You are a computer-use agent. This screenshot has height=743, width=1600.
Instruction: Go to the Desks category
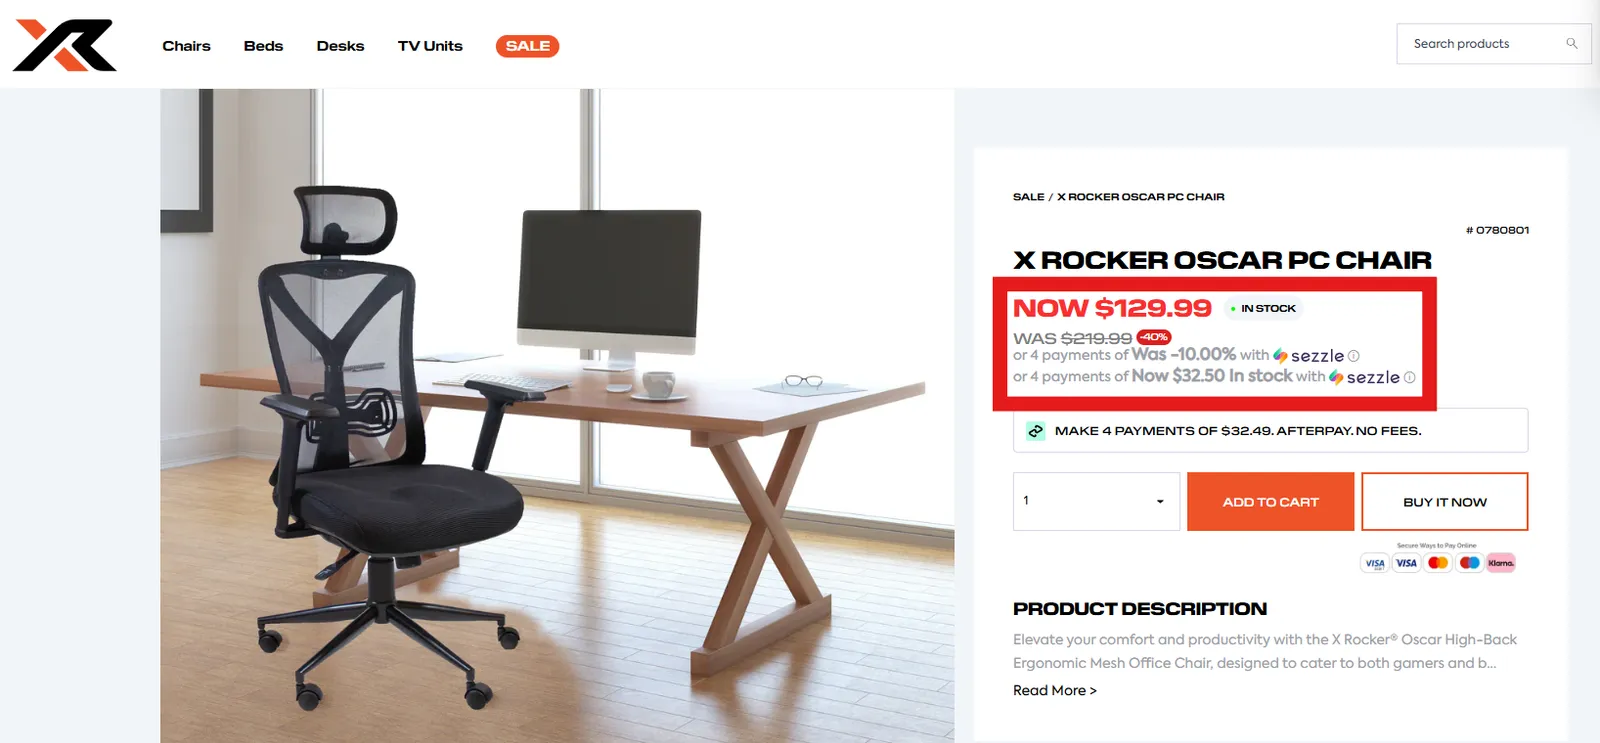point(340,46)
